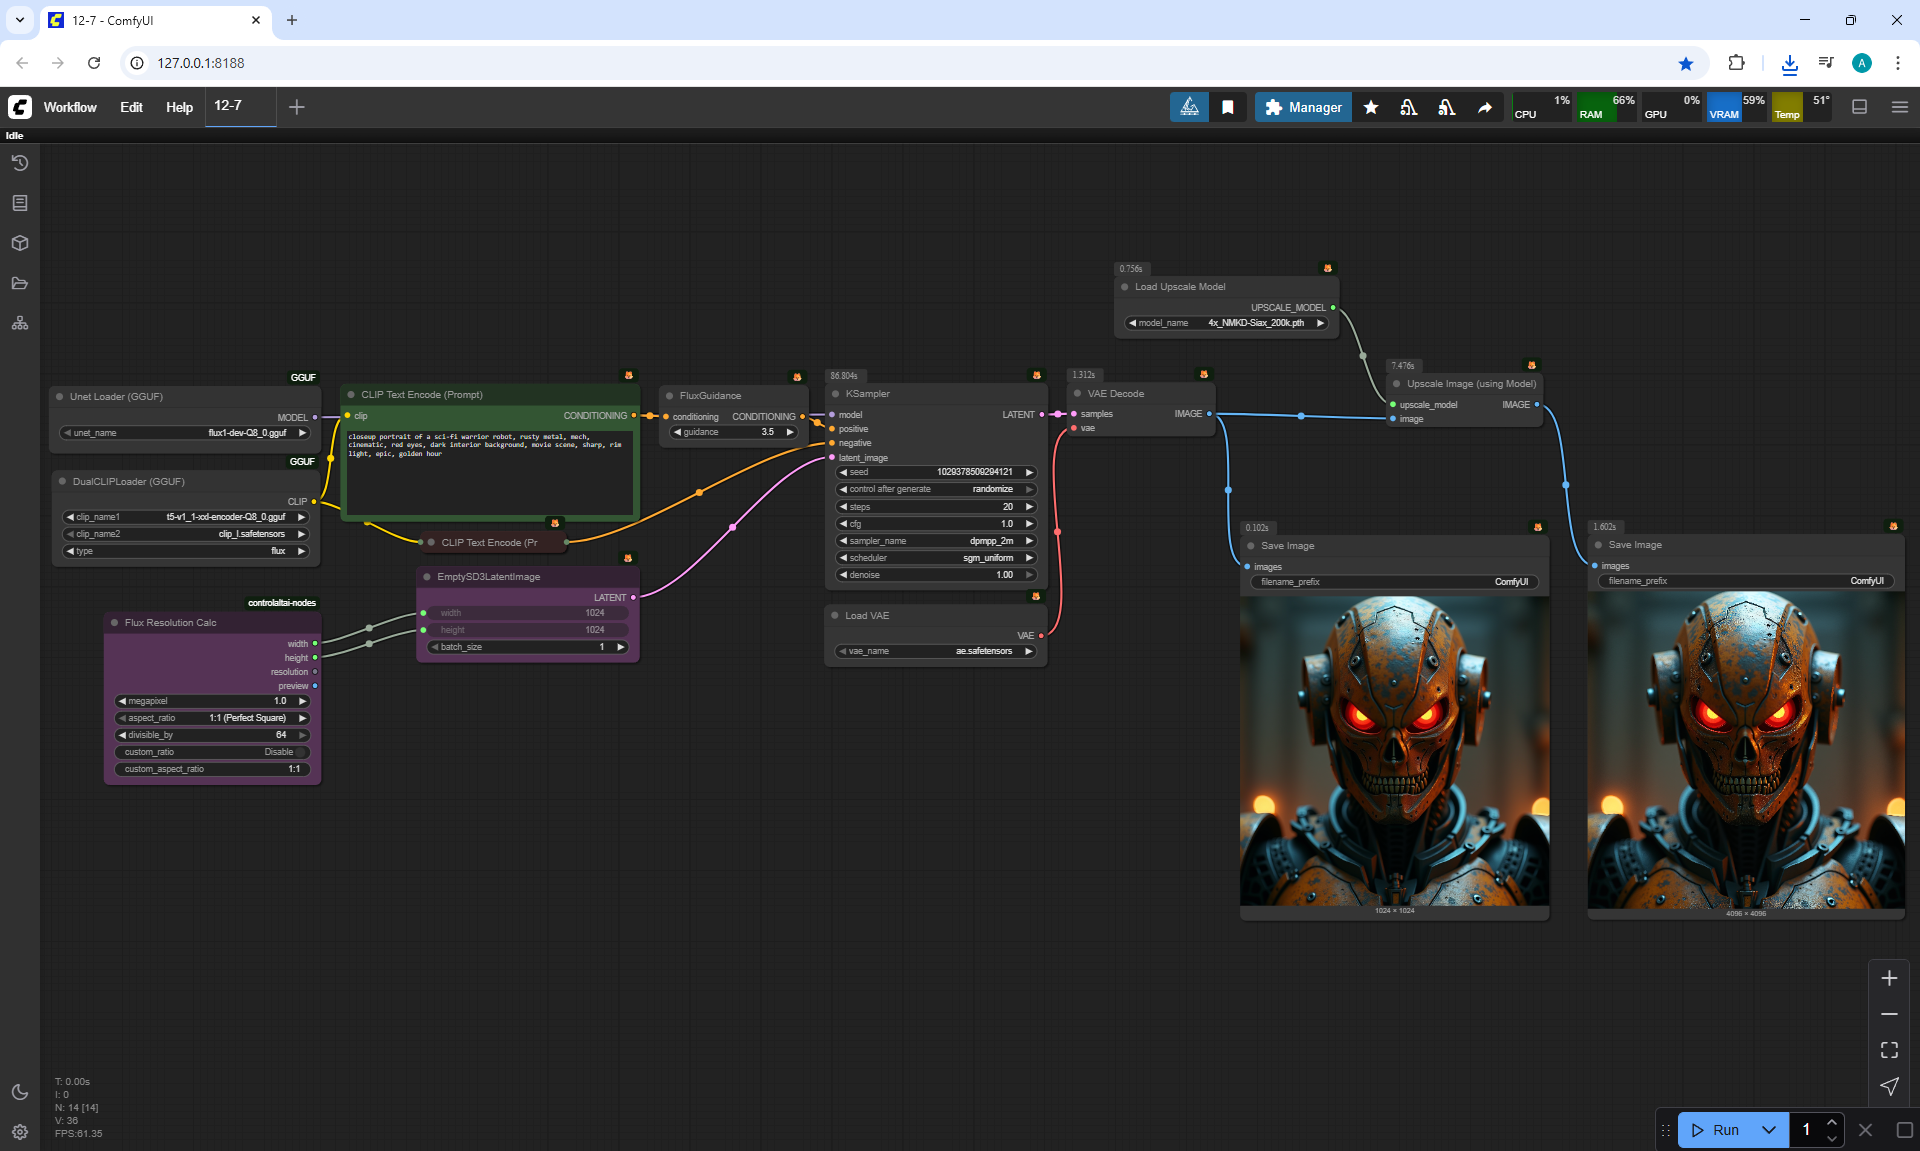Viewport: 1920px width, 1151px height.
Task: Open the scheduler sgm_uniform selector
Action: click(935, 558)
